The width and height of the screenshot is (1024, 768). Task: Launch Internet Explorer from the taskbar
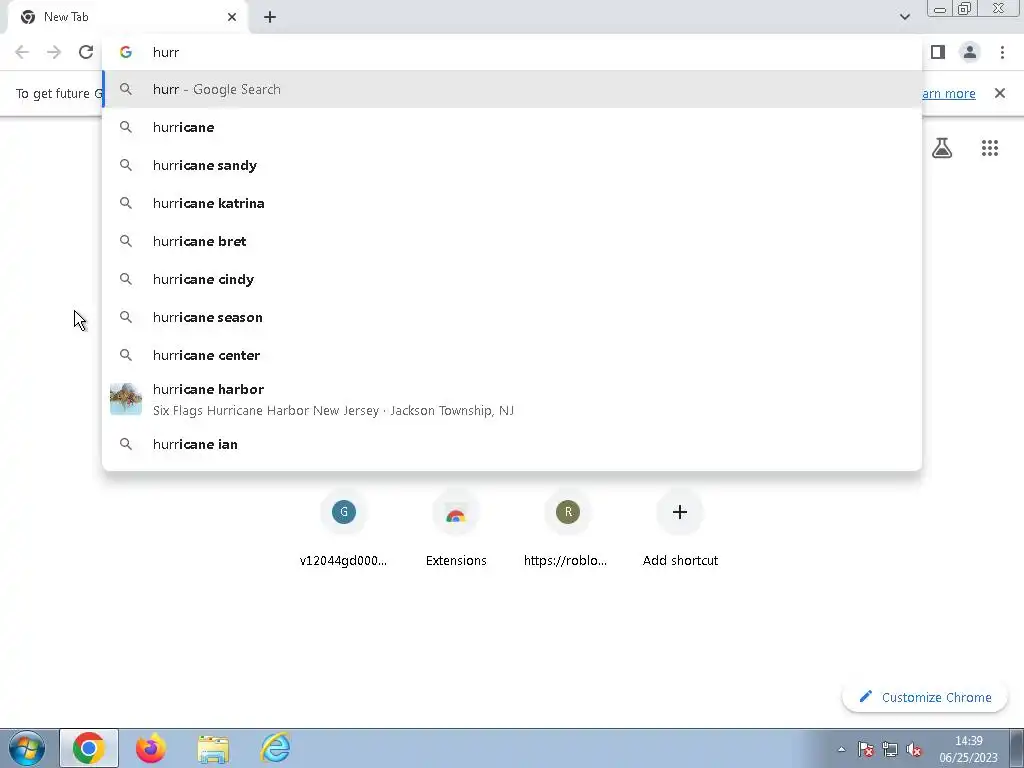(275, 748)
